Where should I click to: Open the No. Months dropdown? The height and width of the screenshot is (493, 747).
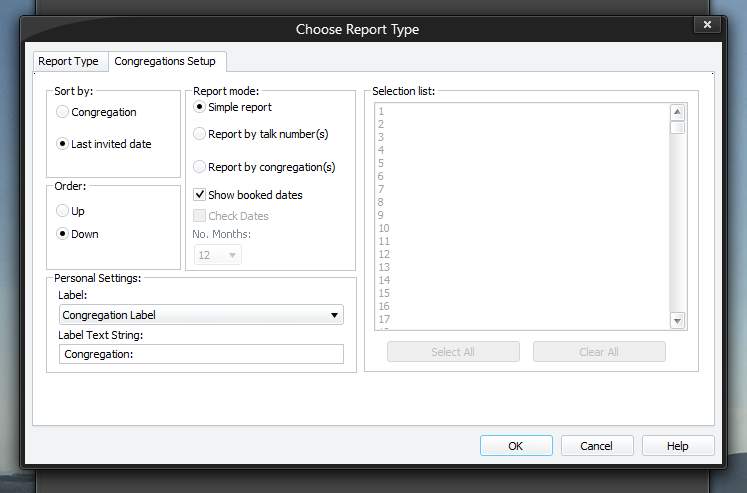(x=217, y=255)
